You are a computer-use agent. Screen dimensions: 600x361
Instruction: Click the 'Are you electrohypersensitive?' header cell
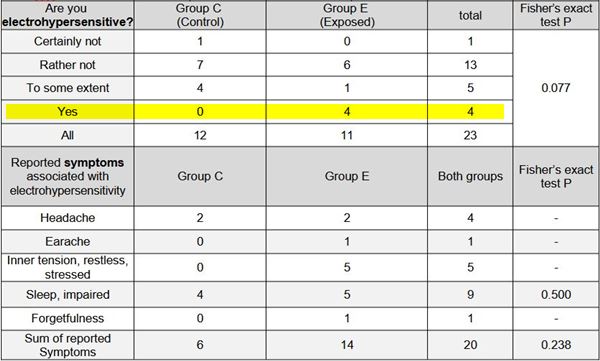(67, 15)
